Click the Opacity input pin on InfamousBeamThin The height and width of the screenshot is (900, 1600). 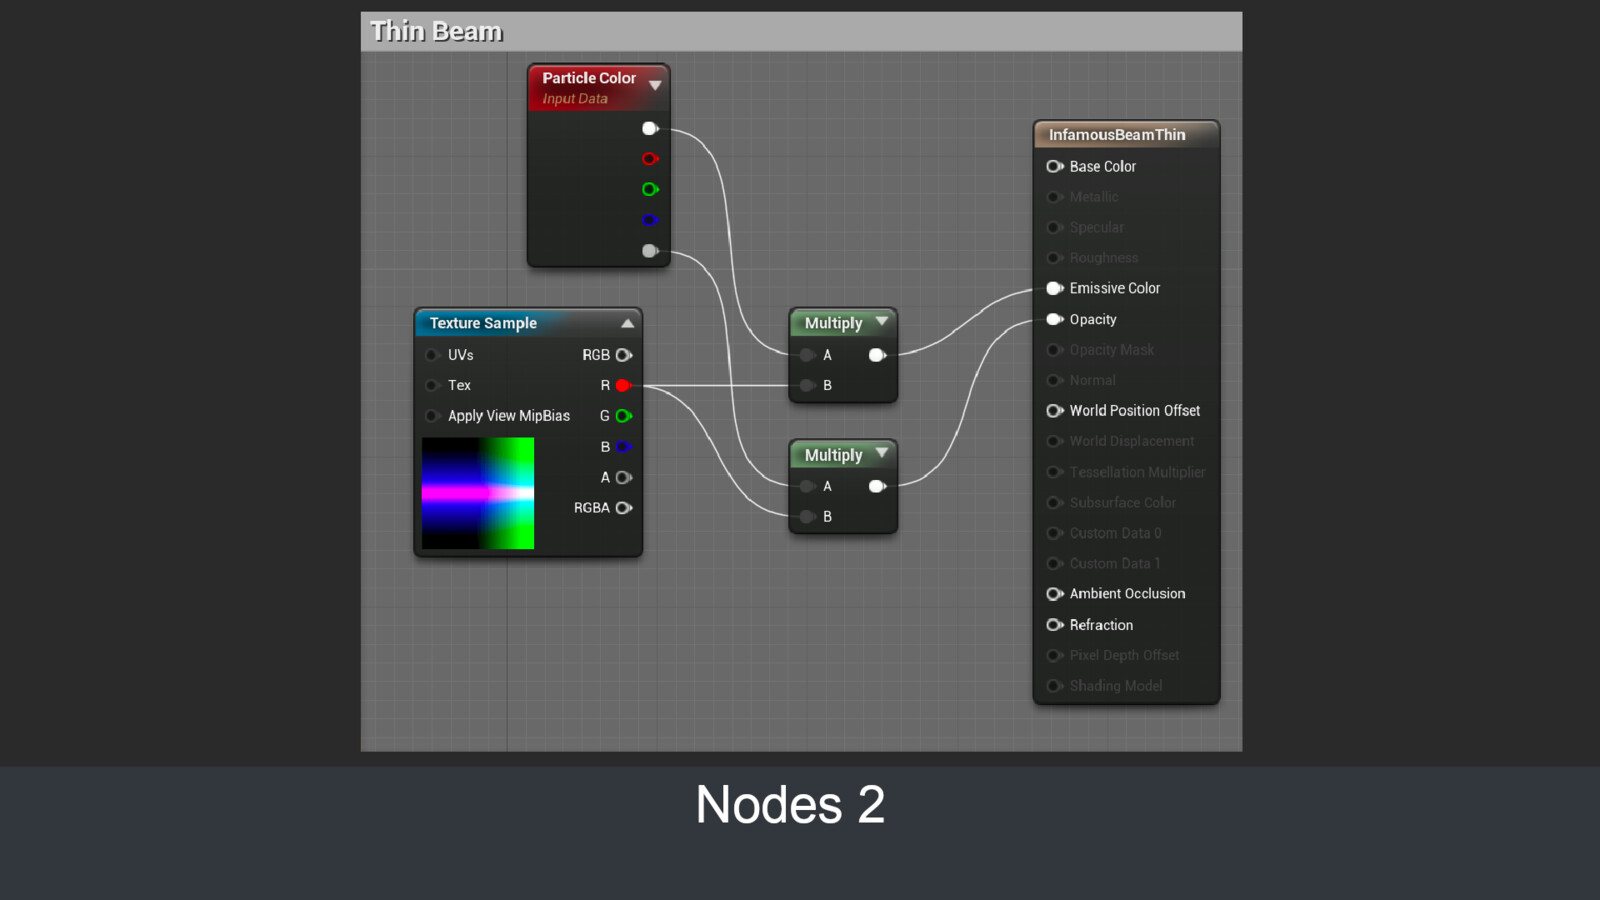point(1054,319)
